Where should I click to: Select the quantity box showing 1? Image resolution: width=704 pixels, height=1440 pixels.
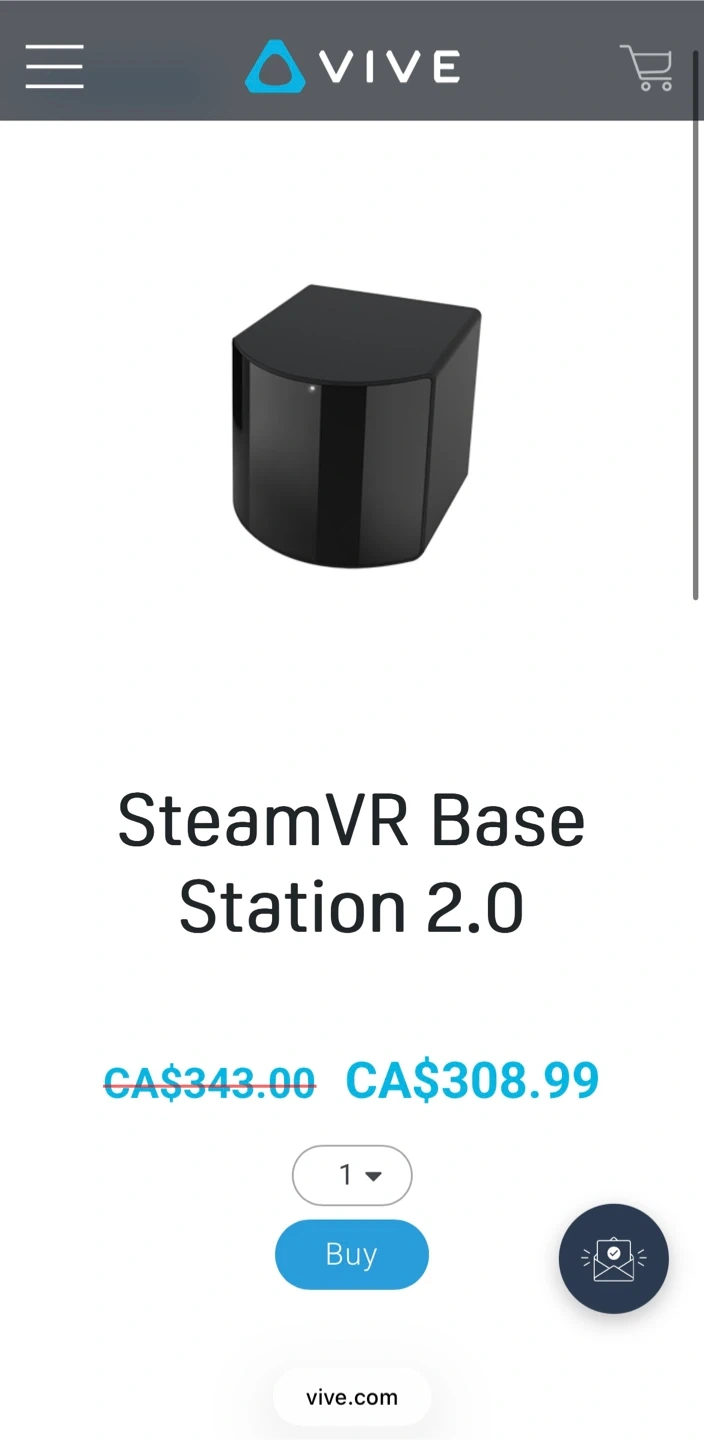[x=352, y=1175]
